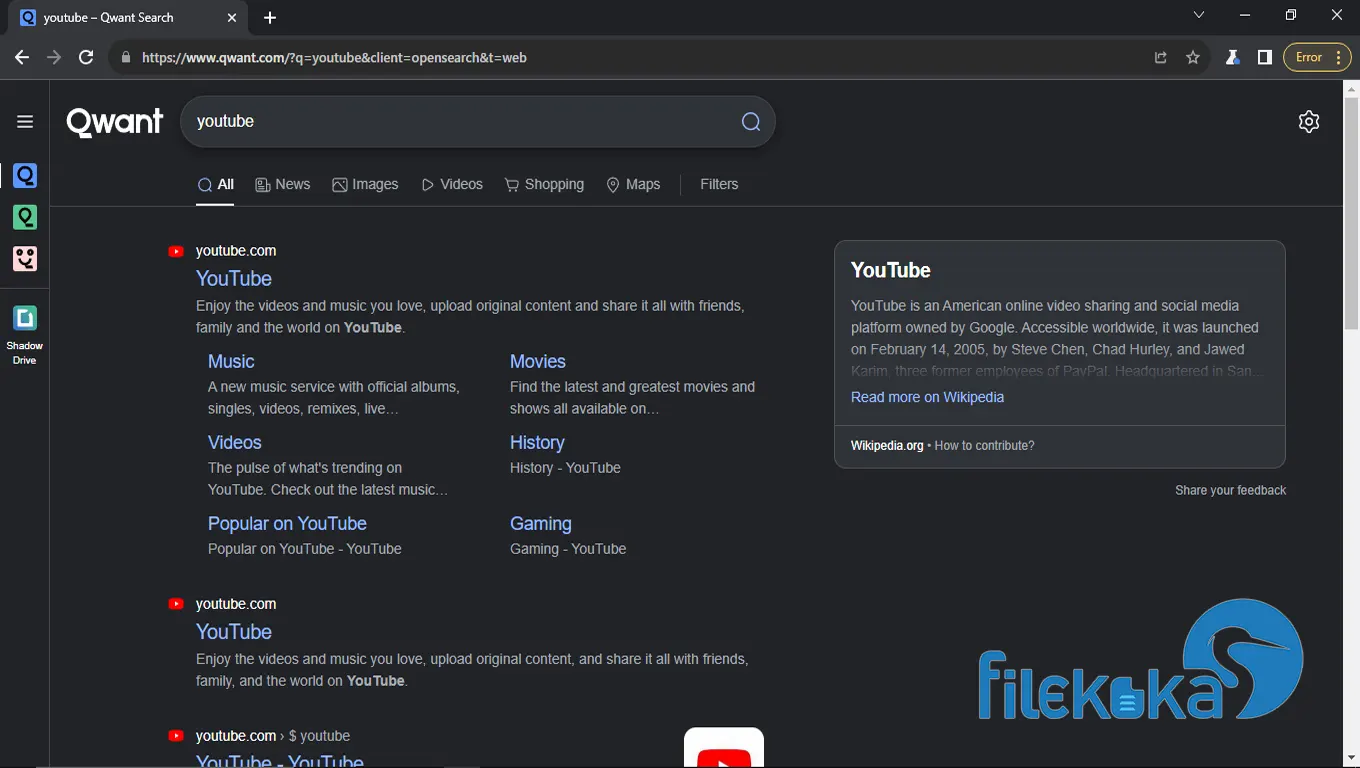The width and height of the screenshot is (1360, 768).
Task: Switch to the Videos tab
Action: [452, 185]
